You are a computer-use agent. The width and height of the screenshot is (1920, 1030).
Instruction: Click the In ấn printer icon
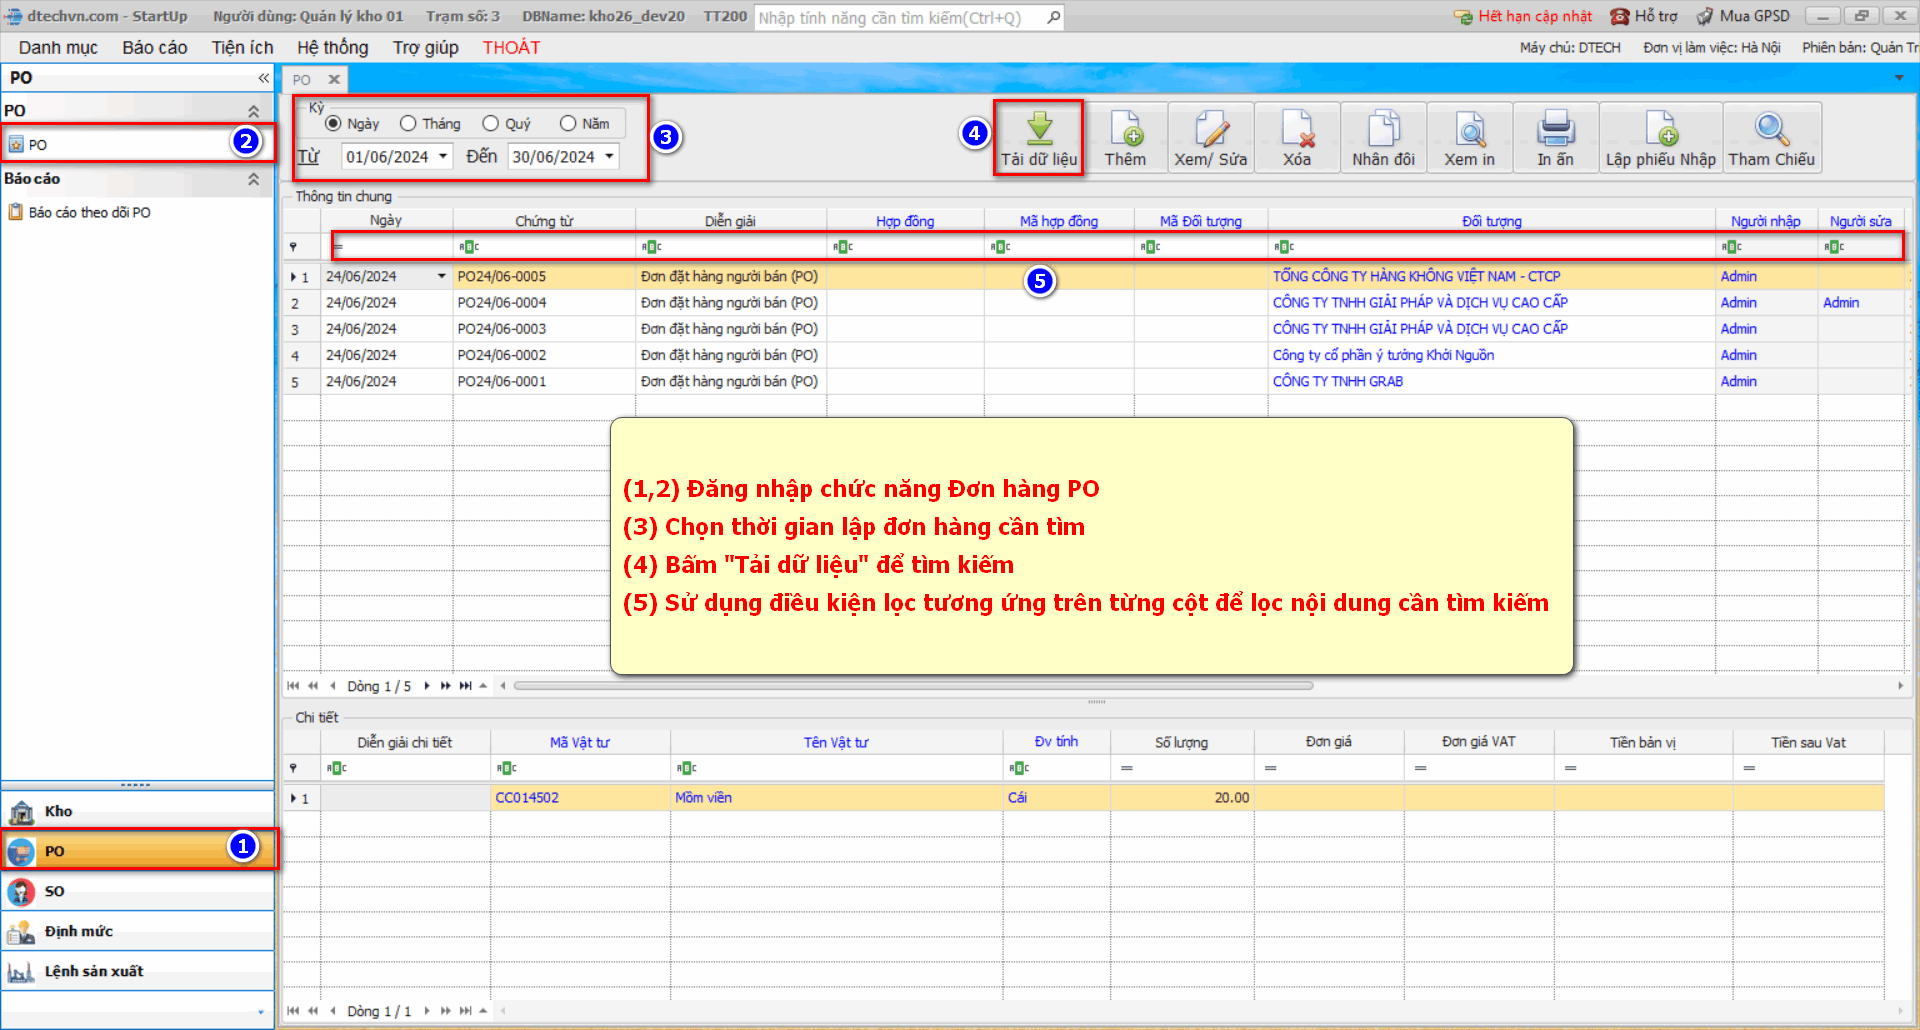1555,129
